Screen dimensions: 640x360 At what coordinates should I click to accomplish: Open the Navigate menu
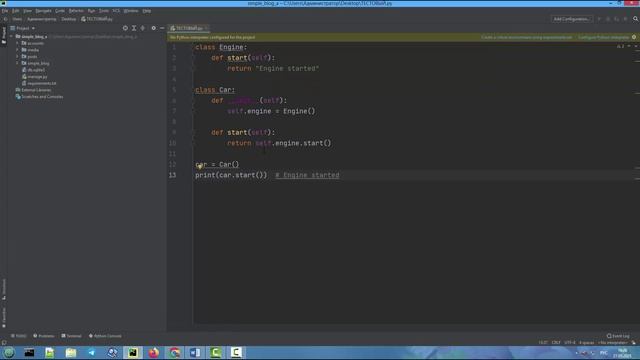click(43, 11)
